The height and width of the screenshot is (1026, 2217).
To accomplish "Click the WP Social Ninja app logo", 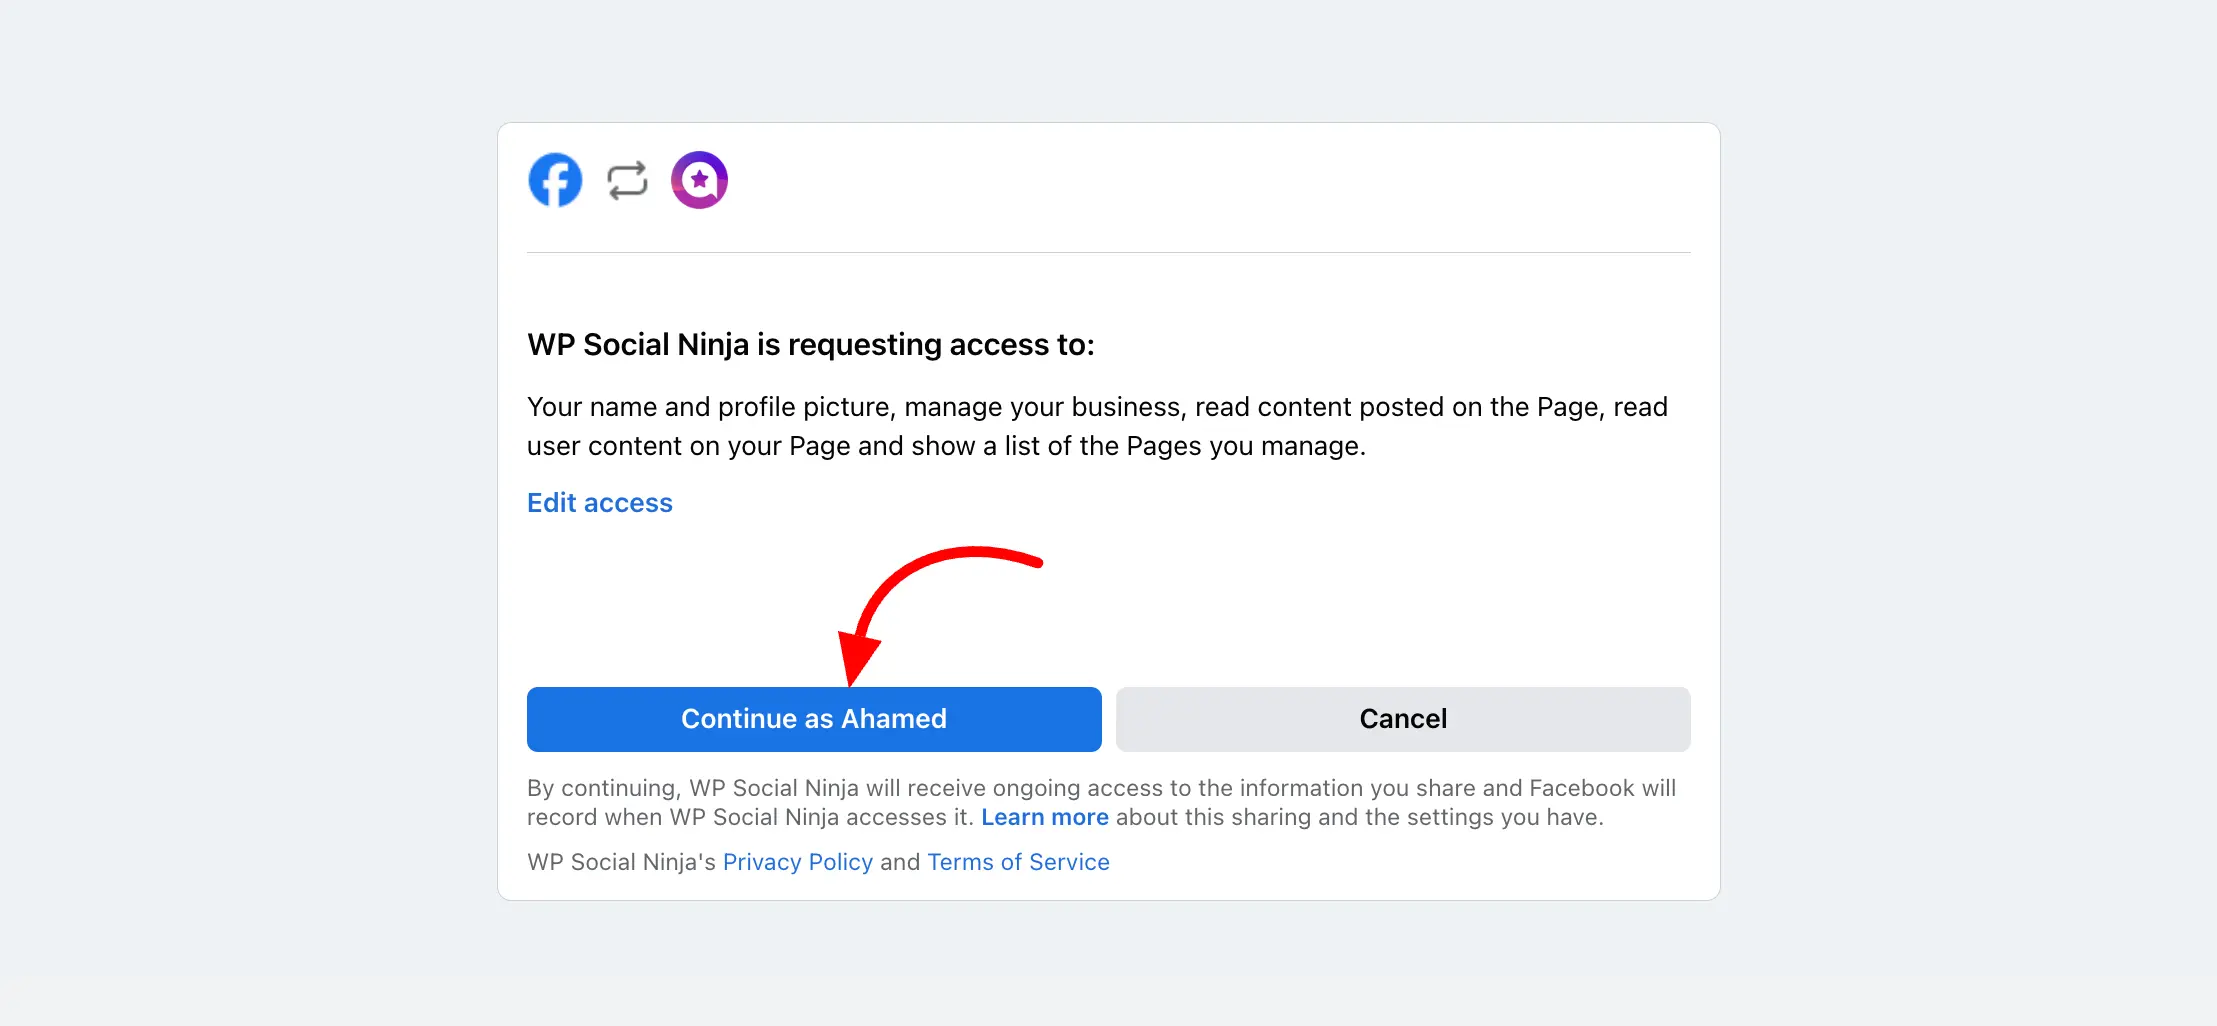I will [x=699, y=180].
